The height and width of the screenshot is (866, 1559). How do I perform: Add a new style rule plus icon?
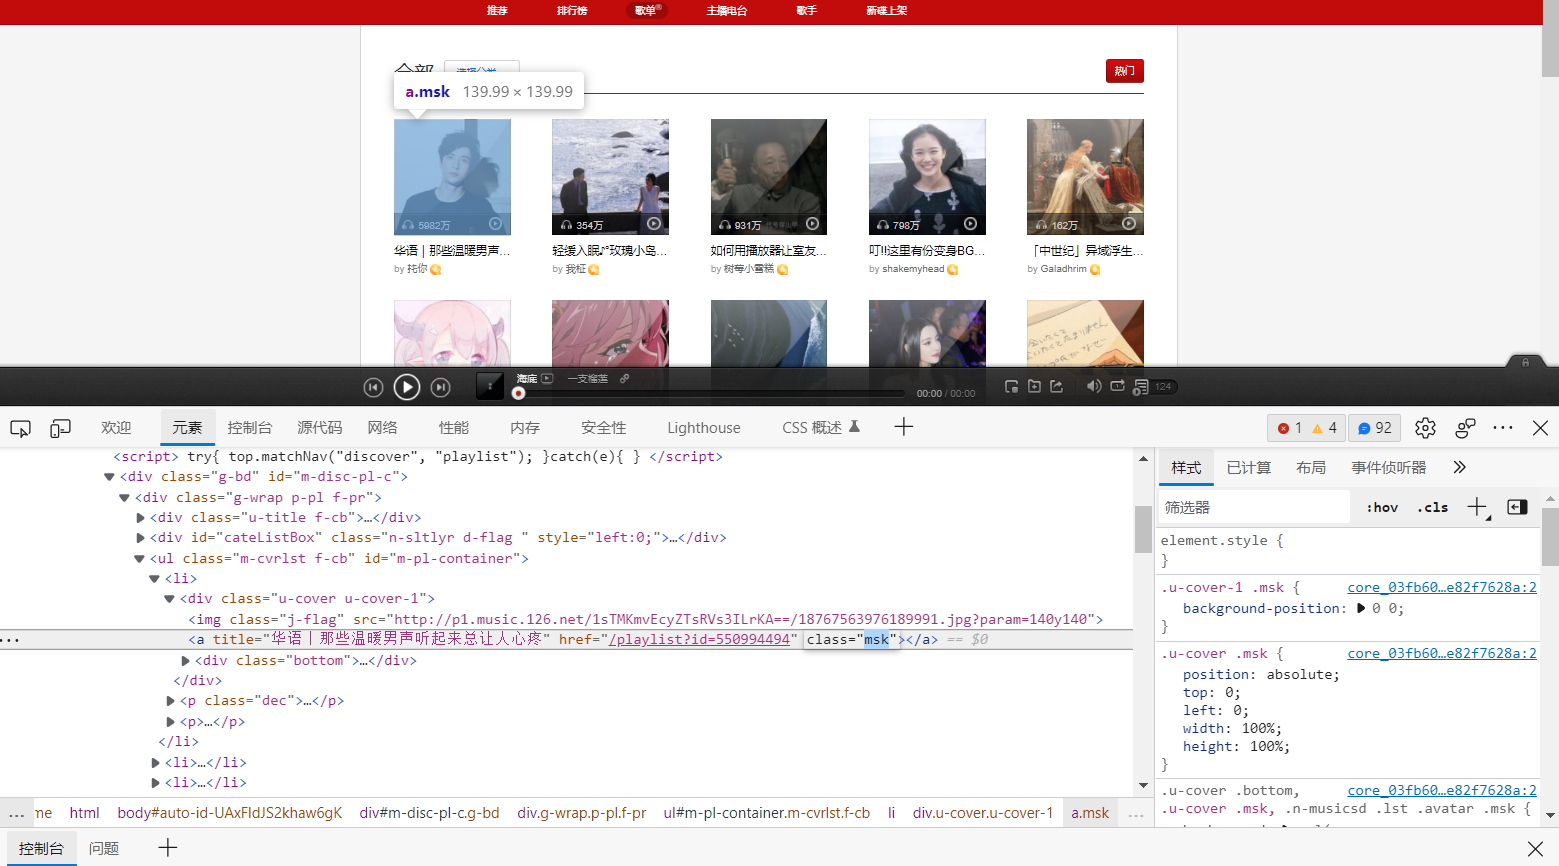1477,507
